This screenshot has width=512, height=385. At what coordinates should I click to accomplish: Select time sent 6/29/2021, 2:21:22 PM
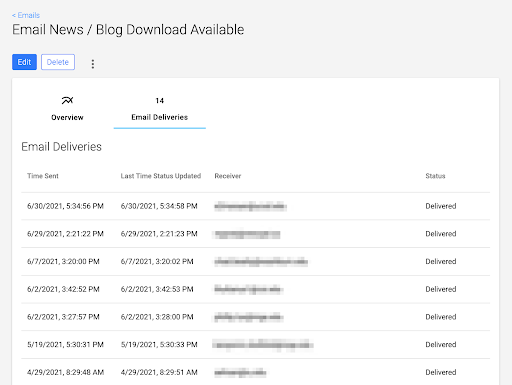click(x=65, y=234)
